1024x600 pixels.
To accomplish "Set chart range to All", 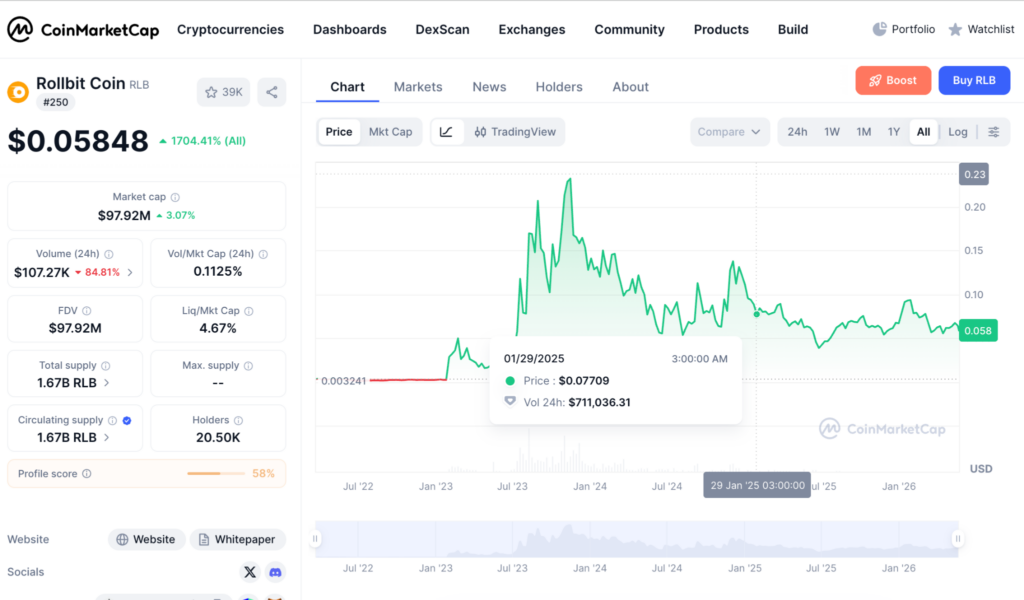I will [923, 132].
